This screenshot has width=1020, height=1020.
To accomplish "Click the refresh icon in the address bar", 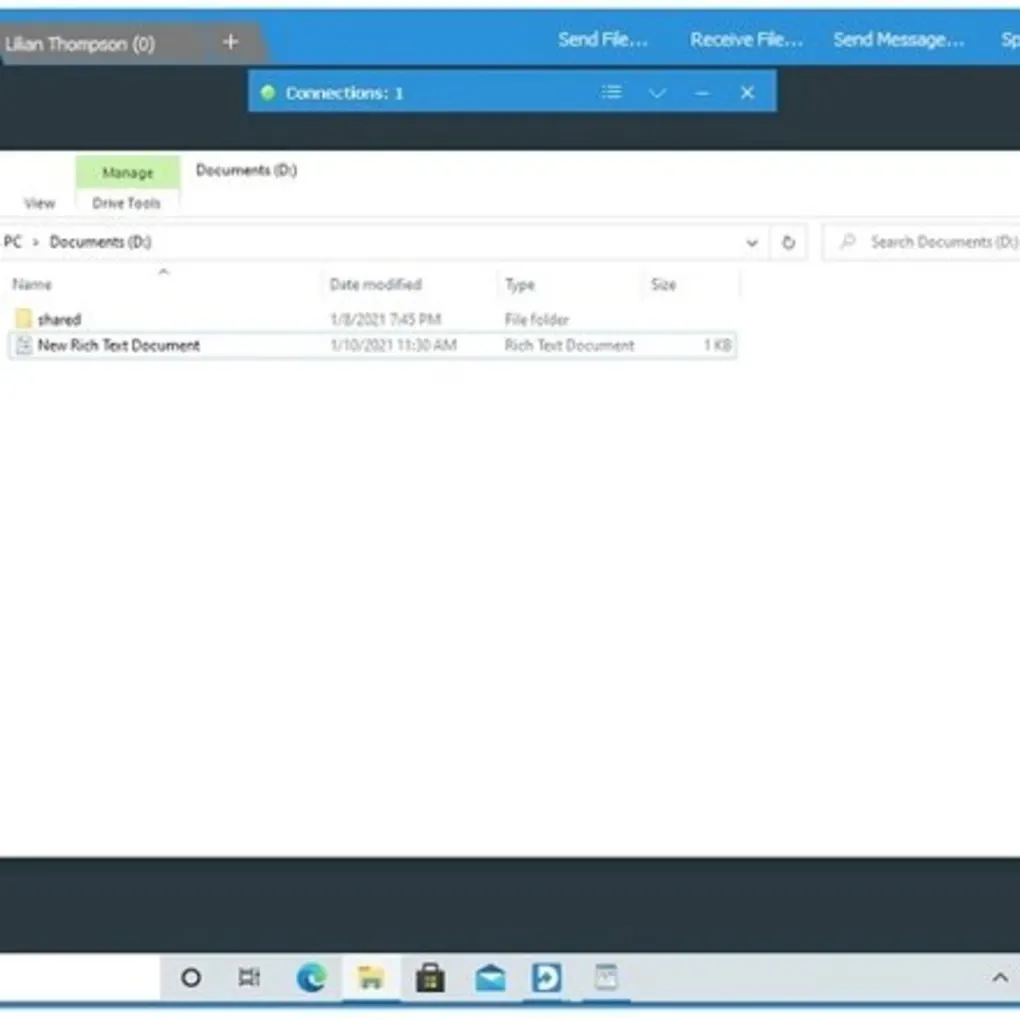I will [x=787, y=241].
